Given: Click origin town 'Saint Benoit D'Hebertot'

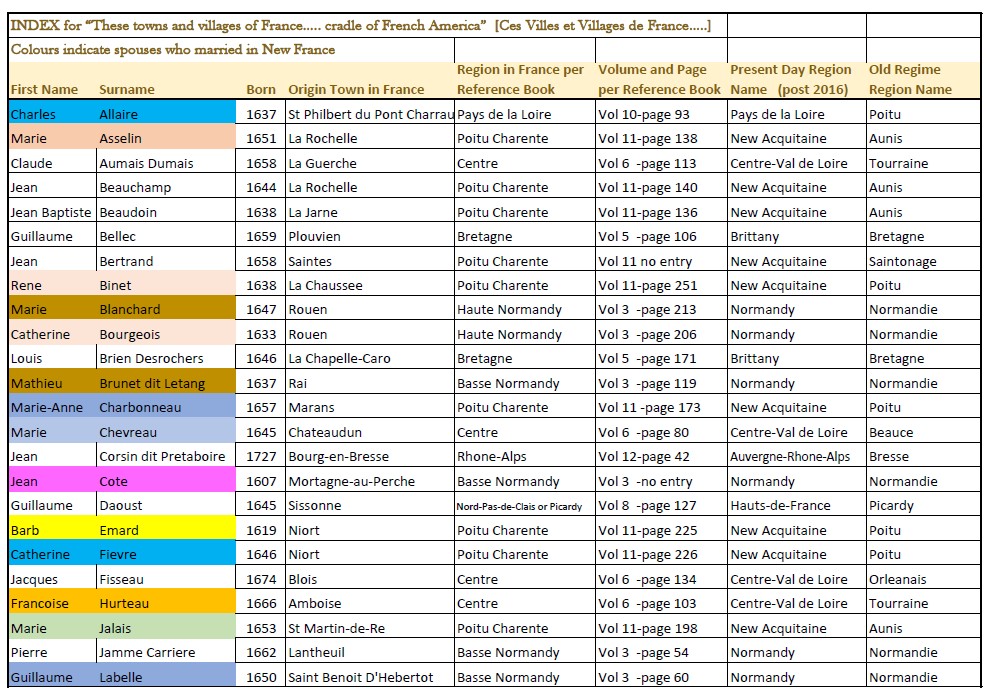Looking at the screenshot, I should click(361, 677).
